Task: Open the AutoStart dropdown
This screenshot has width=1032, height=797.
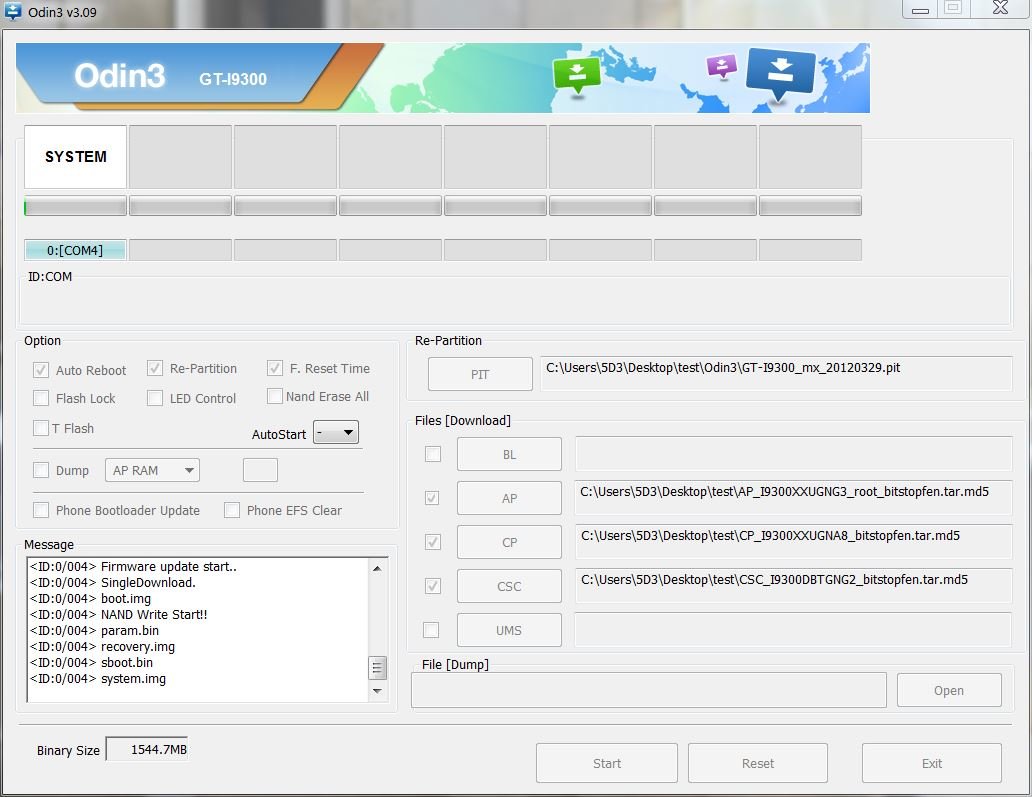Action: coord(336,432)
